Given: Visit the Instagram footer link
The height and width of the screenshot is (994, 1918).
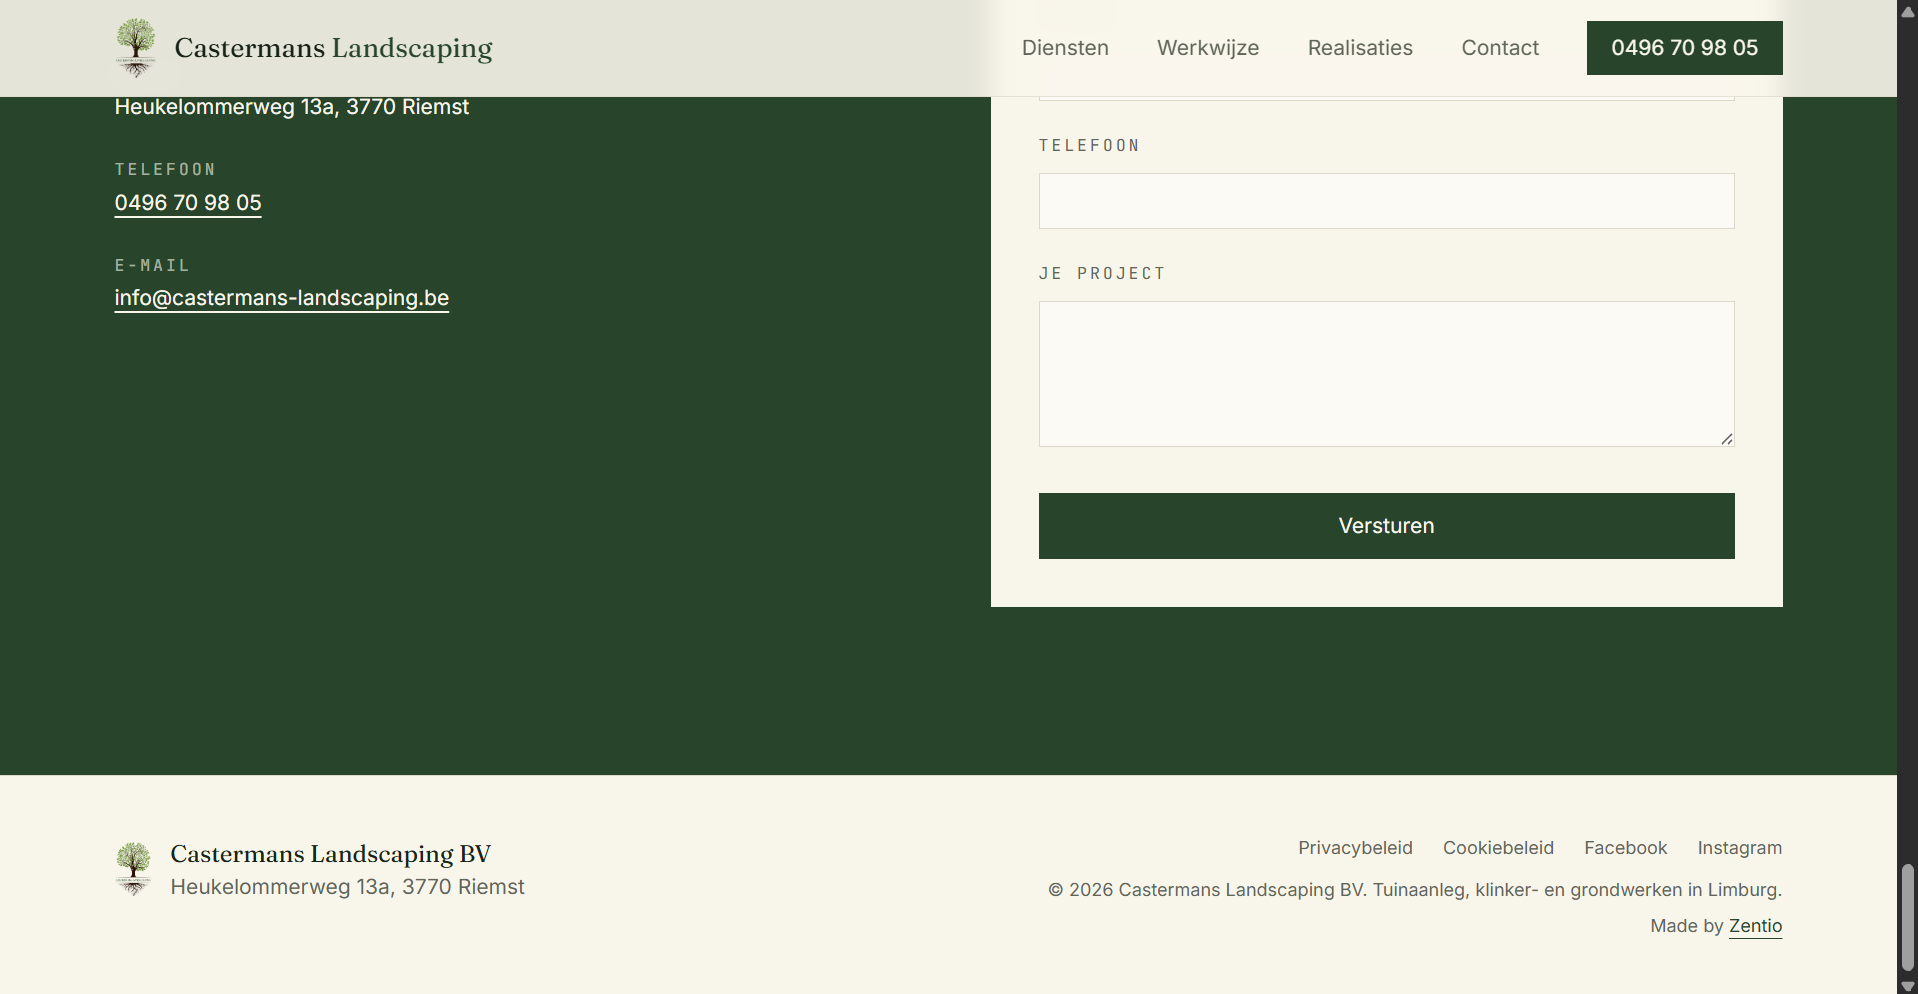Looking at the screenshot, I should click(x=1739, y=848).
